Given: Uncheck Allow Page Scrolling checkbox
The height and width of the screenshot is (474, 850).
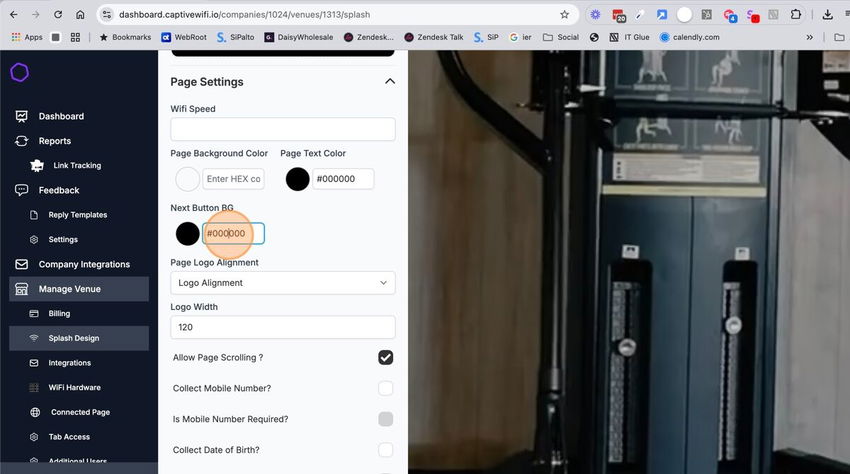Looking at the screenshot, I should [x=385, y=357].
